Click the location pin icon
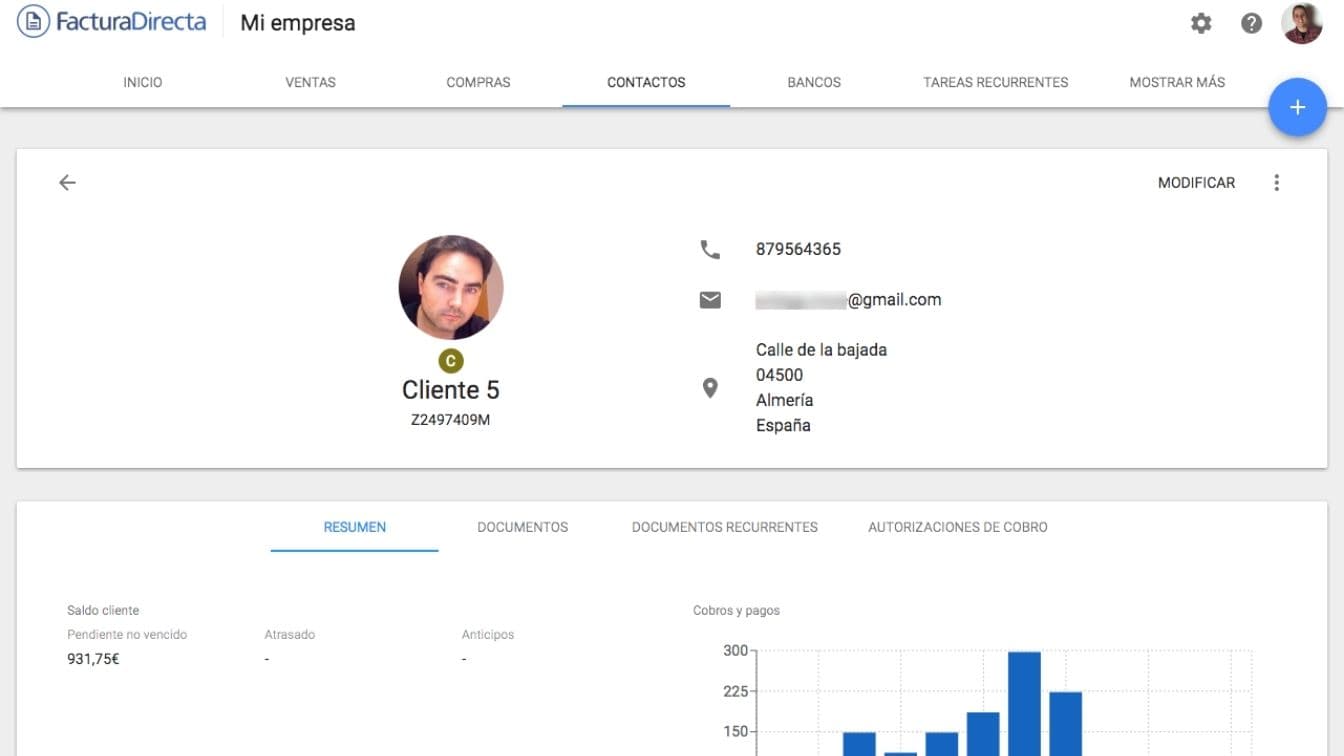This screenshot has height=756, width=1344. [x=710, y=388]
